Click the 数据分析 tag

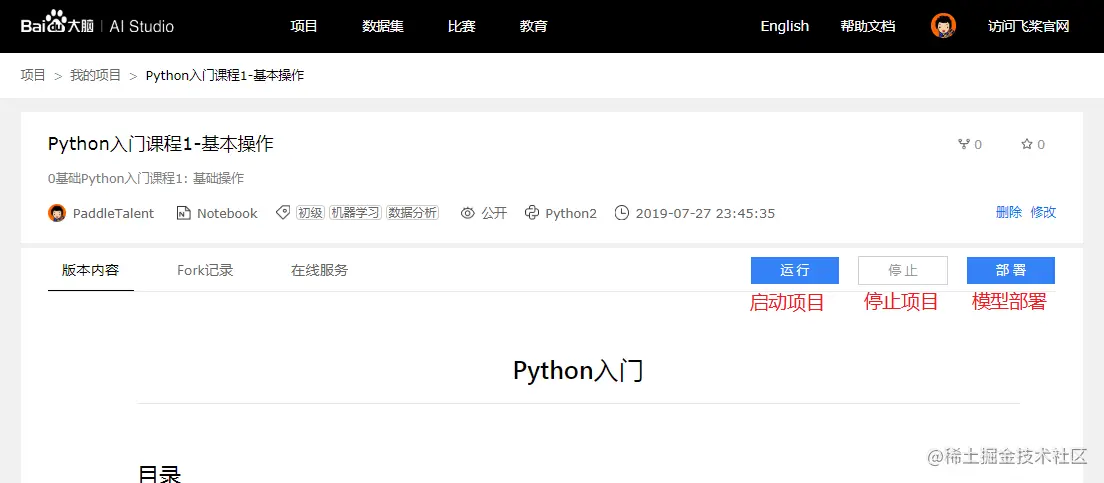pos(413,213)
